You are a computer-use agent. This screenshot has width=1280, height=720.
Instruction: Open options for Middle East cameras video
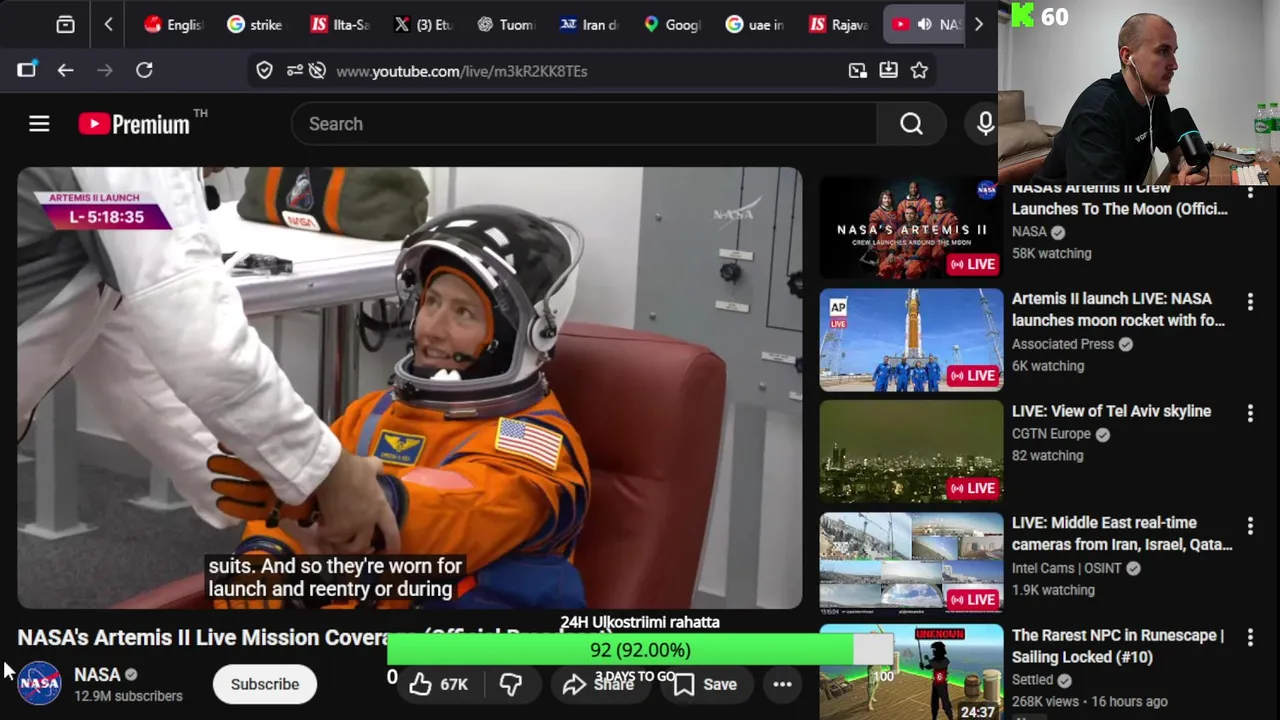click(1250, 525)
